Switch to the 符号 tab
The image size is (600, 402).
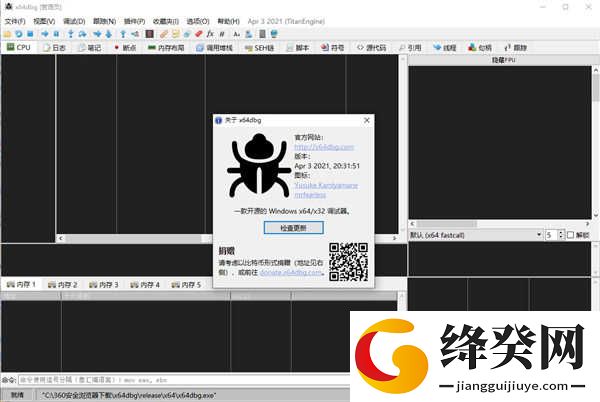333,48
